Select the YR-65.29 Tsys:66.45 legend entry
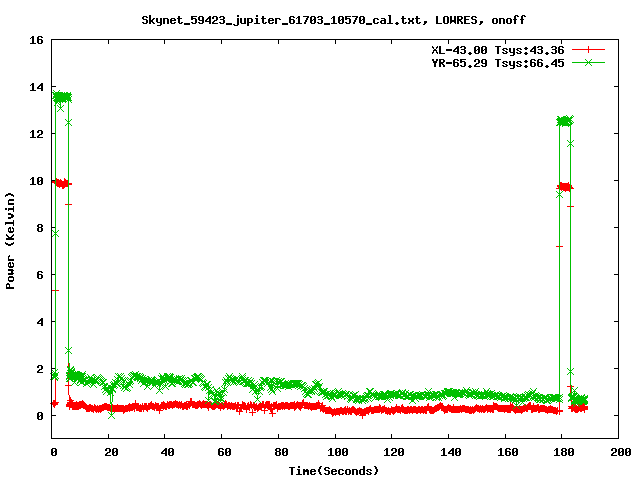The width and height of the screenshot is (640, 480). tap(498, 63)
